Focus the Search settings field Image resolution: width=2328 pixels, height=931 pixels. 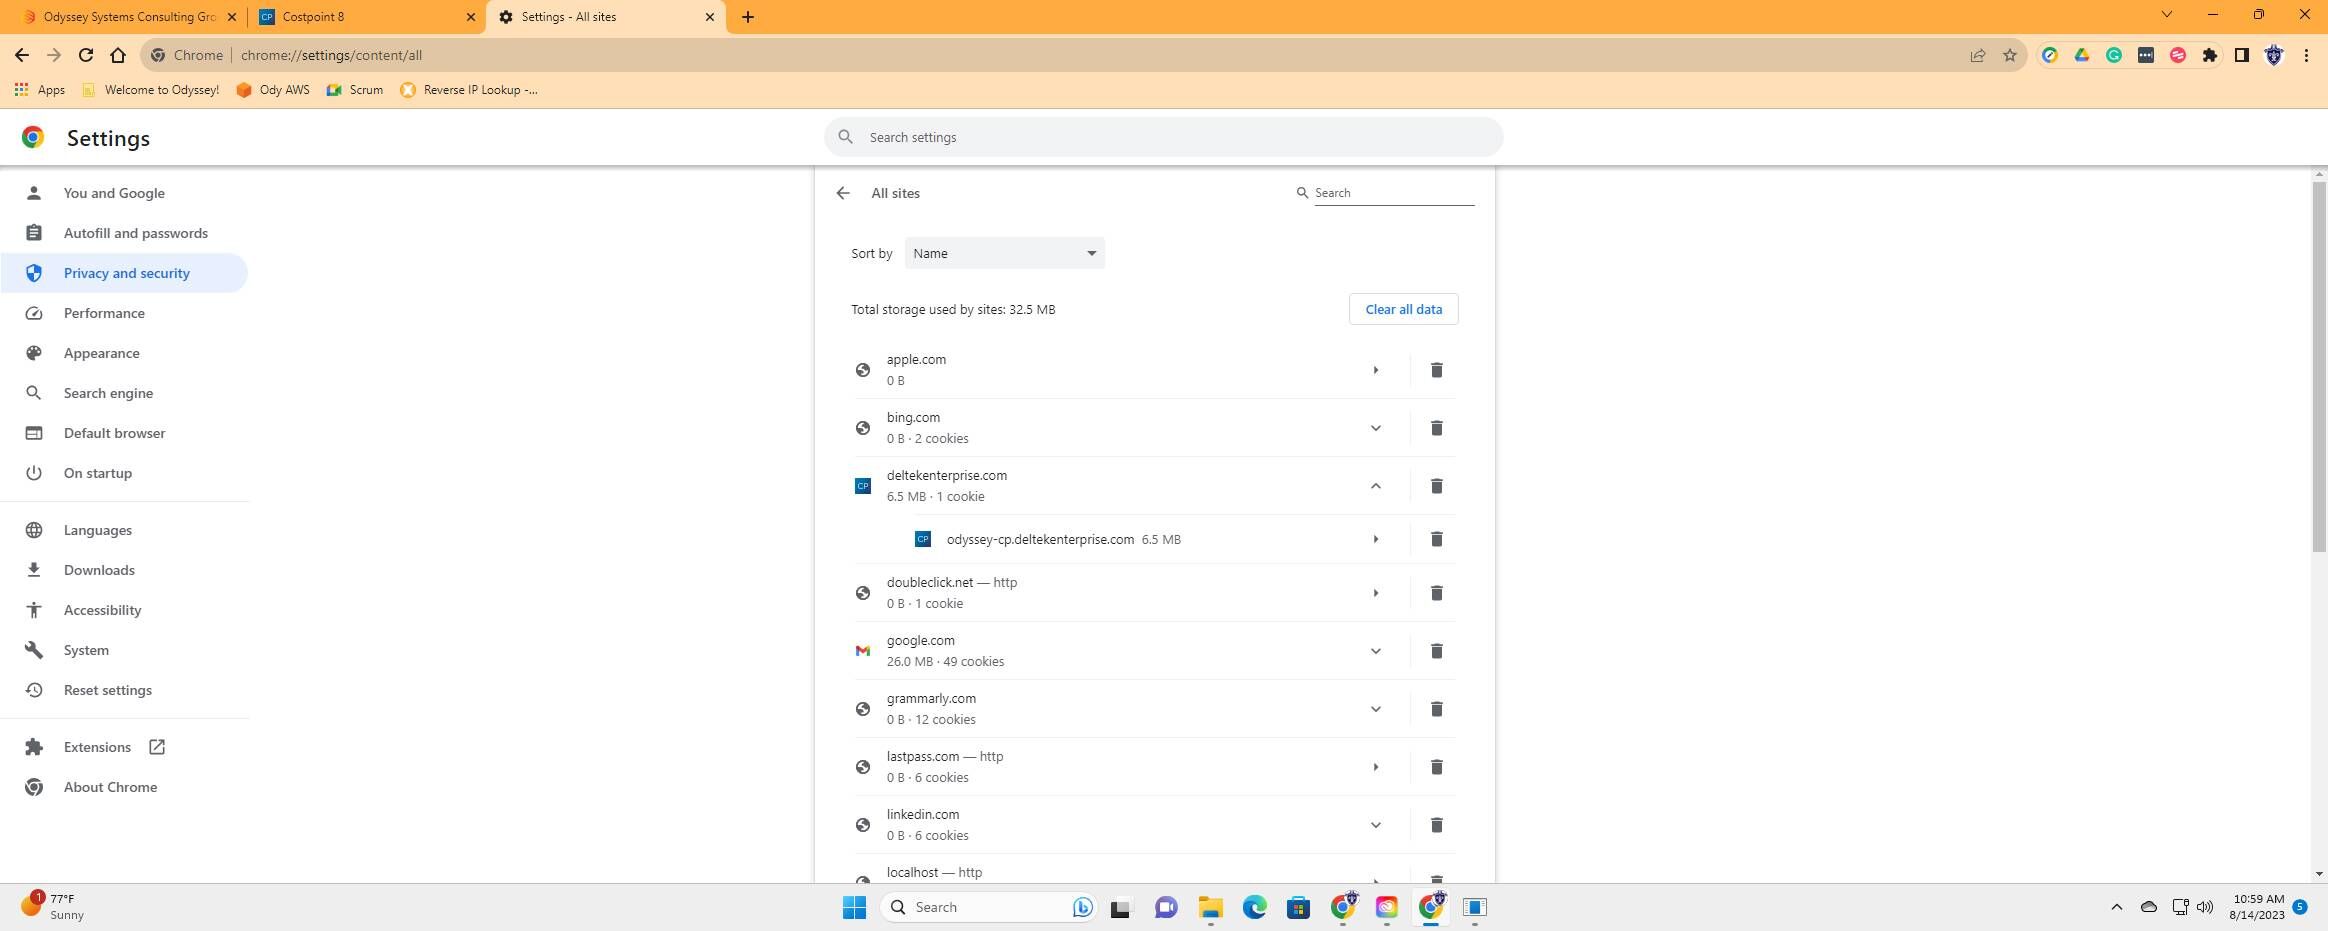point(1163,137)
